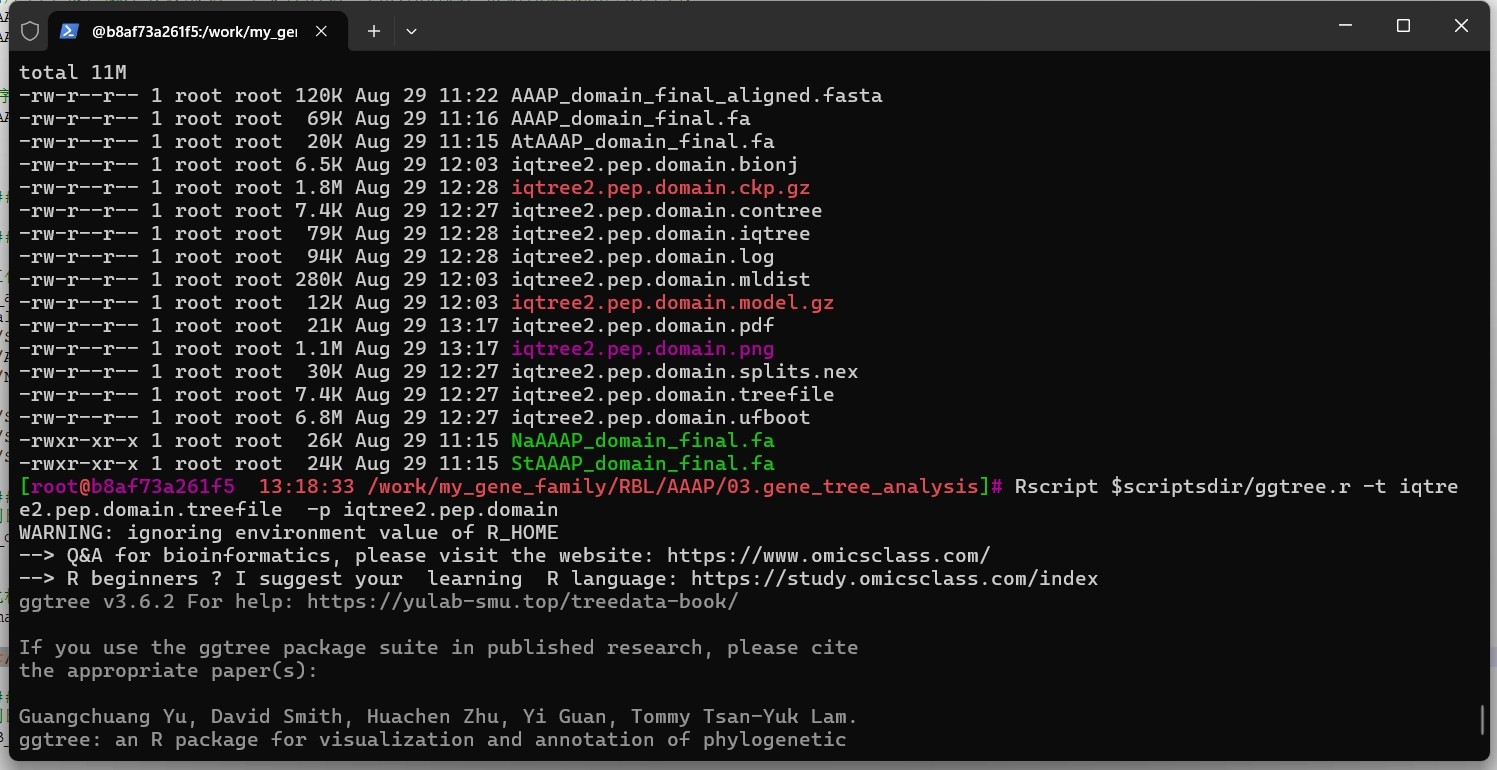Click file name iqtree2.pep.domain.contree
This screenshot has height=770, width=1497.
click(x=666, y=211)
